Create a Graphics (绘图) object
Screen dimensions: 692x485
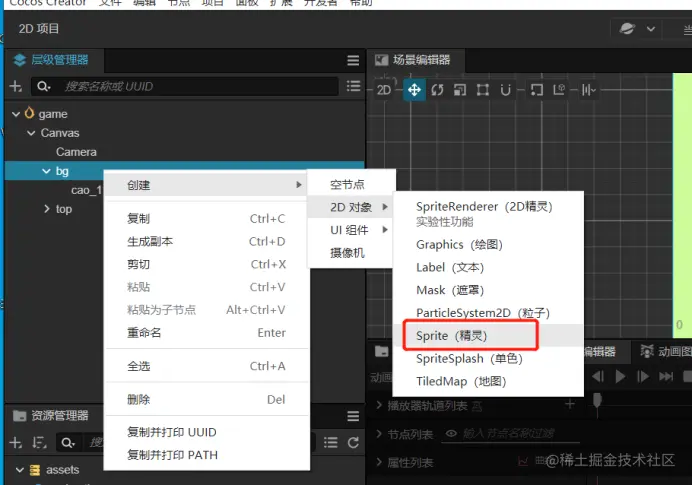[488, 244]
